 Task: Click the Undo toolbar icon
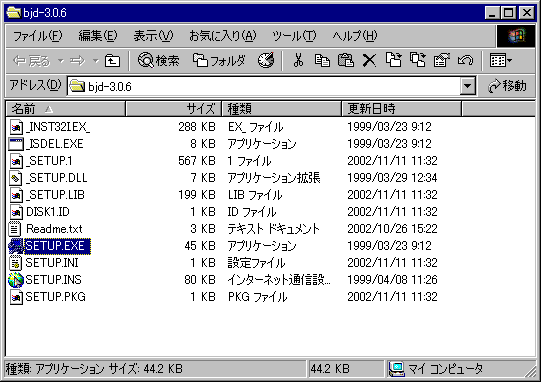[x=465, y=60]
